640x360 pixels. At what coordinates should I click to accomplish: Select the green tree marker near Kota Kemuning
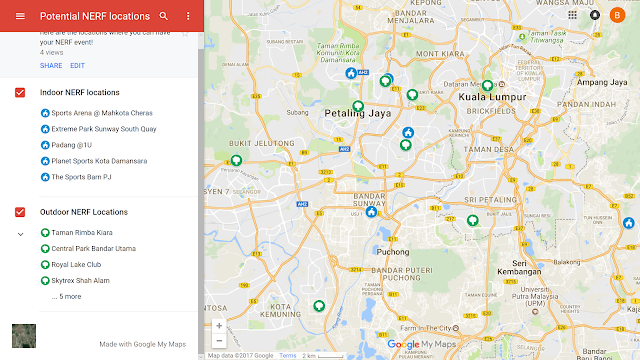pyautogui.click(x=319, y=305)
